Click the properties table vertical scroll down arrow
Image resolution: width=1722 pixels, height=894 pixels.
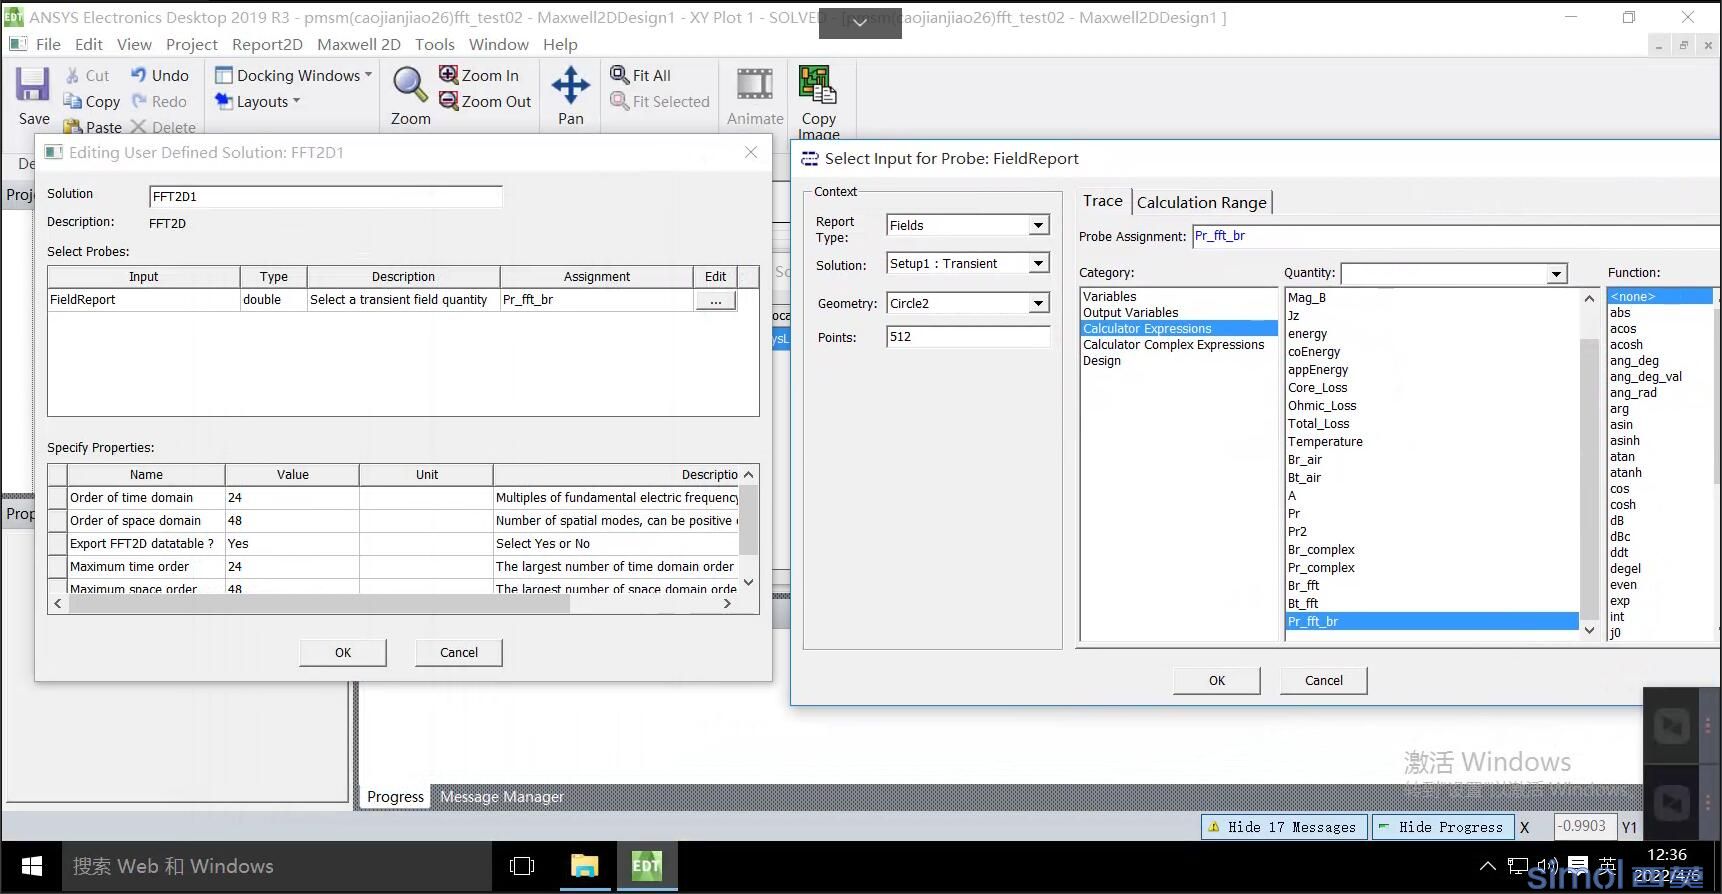748,582
